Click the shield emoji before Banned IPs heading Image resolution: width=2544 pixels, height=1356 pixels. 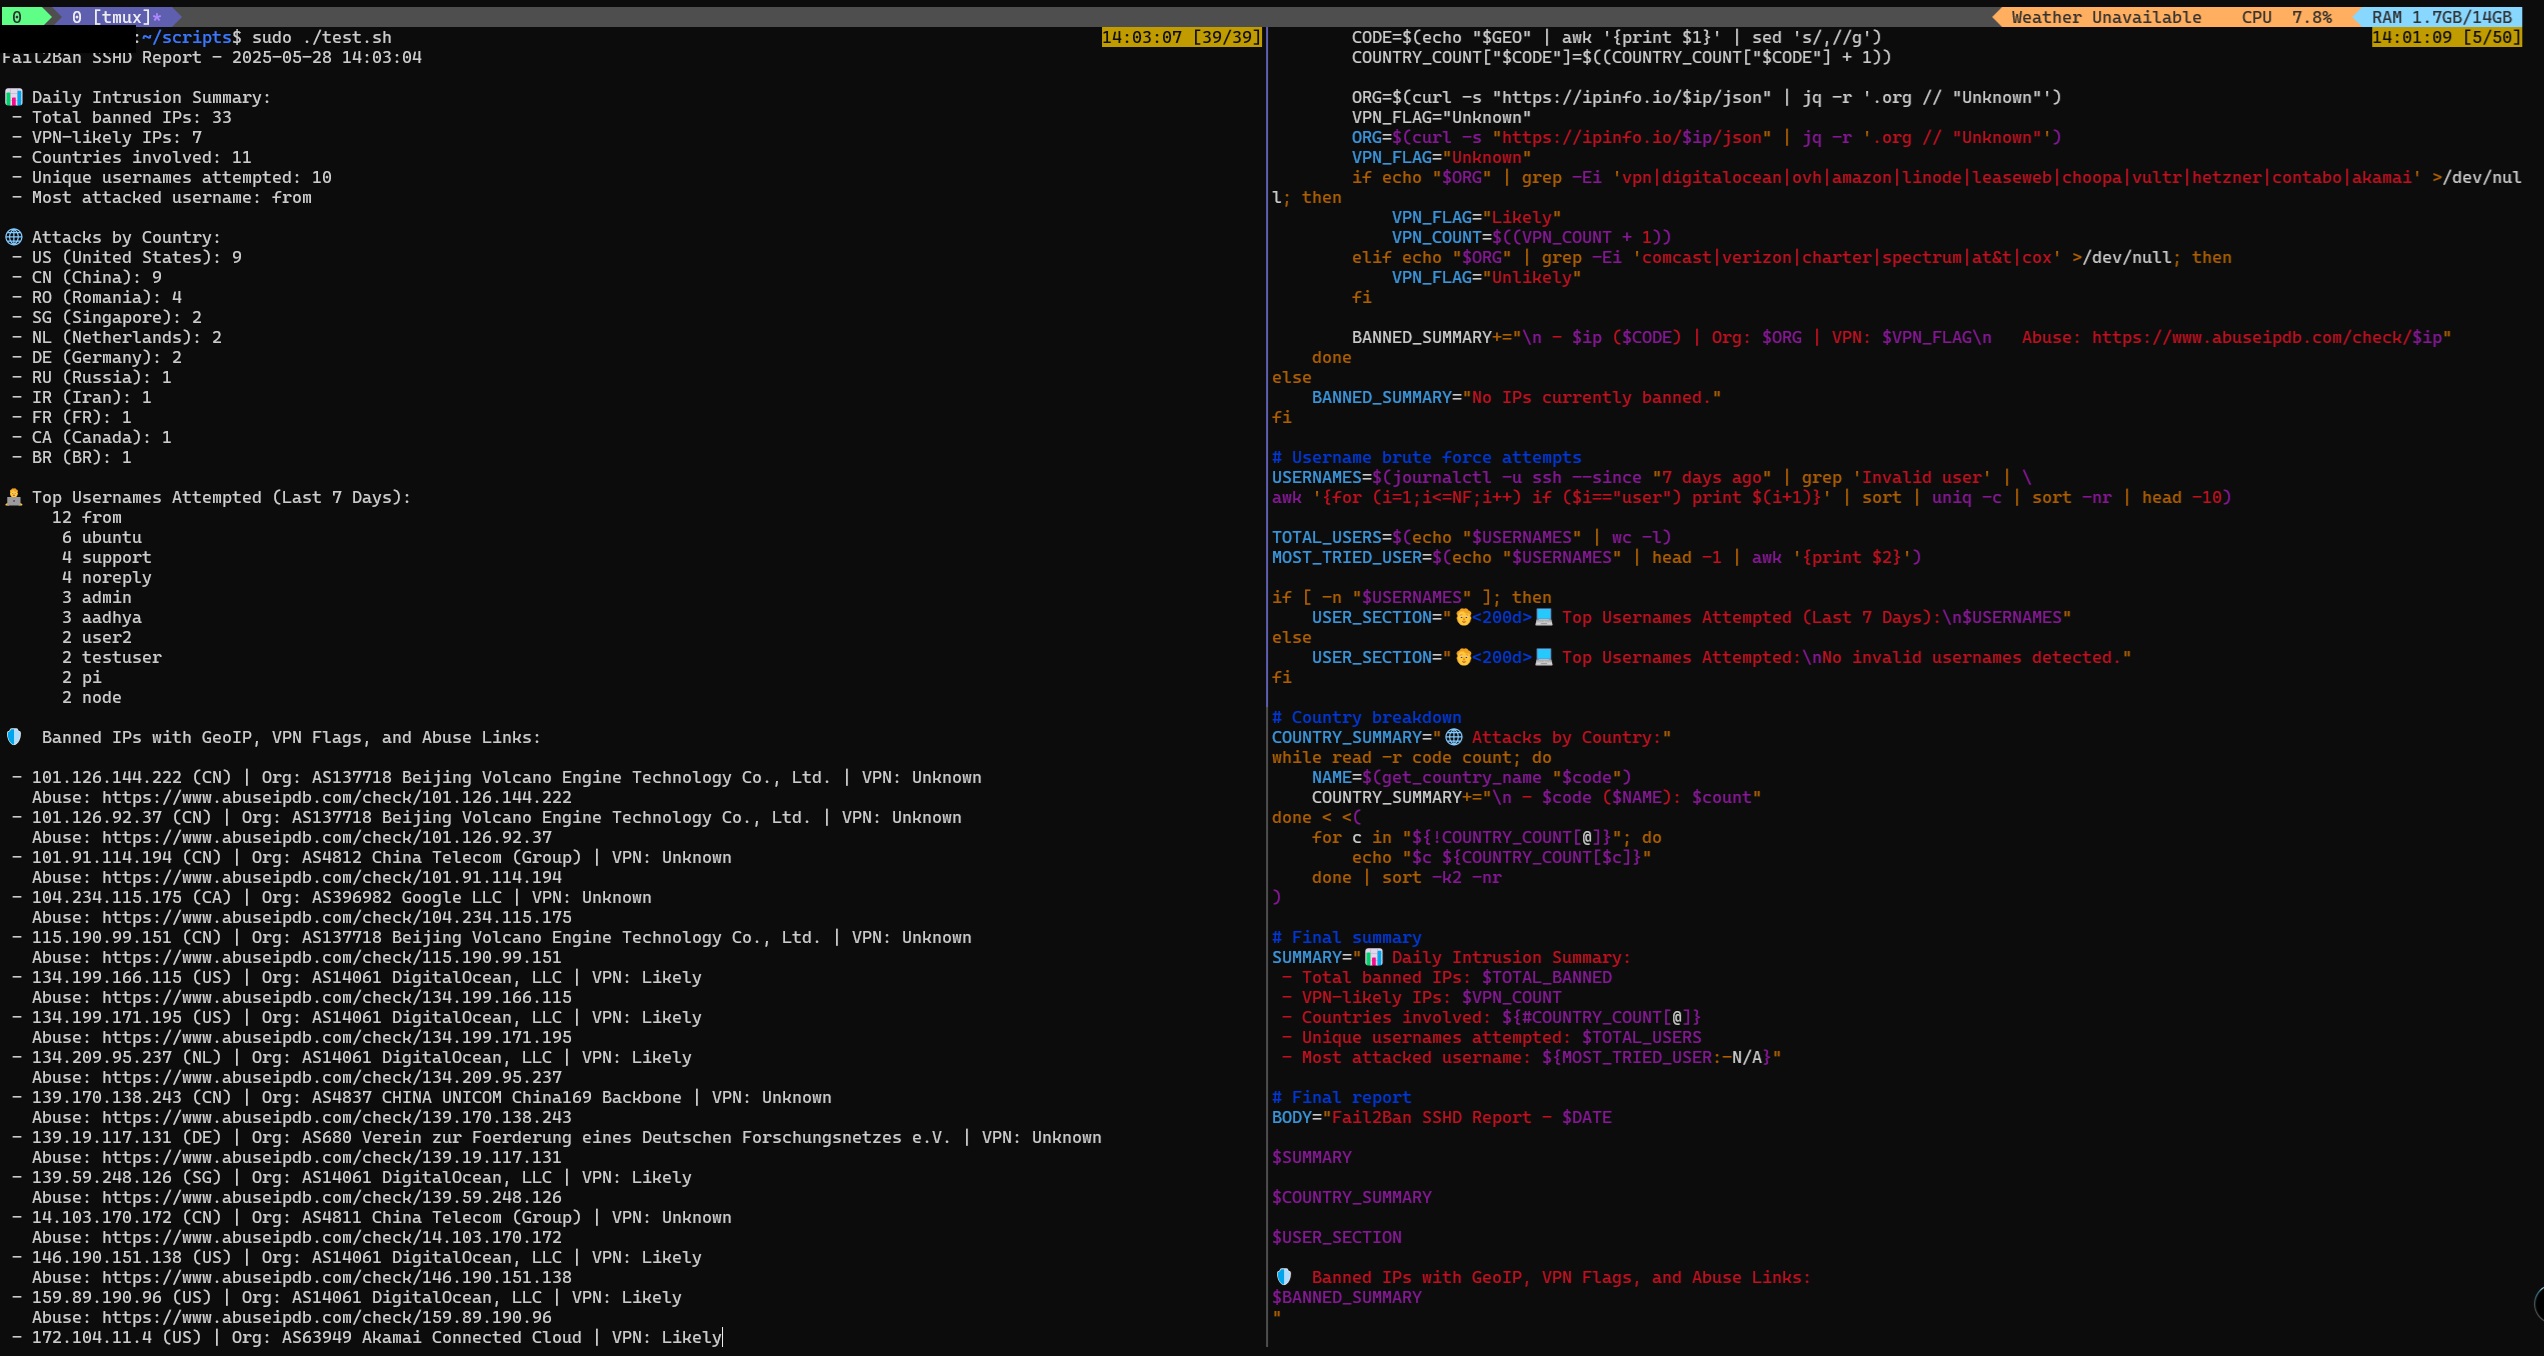point(13,737)
